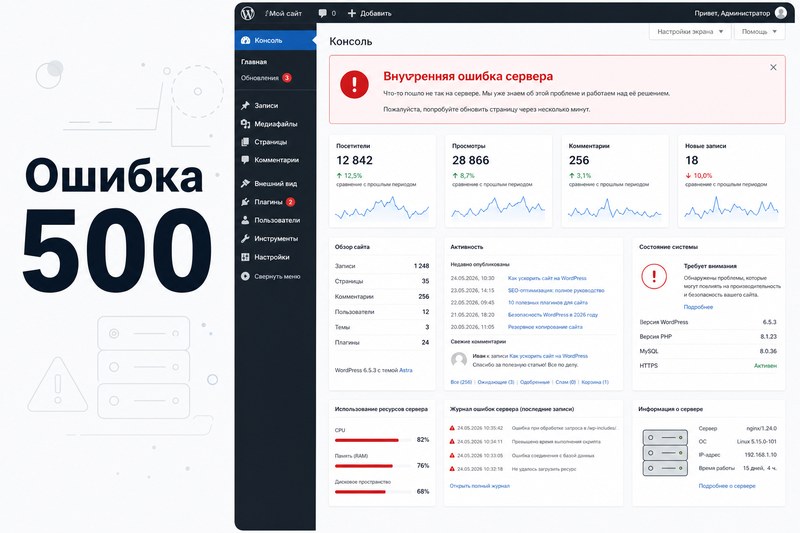Click the Версия PHP value 8.1.23
The width and height of the screenshot is (800, 533).
768,337
